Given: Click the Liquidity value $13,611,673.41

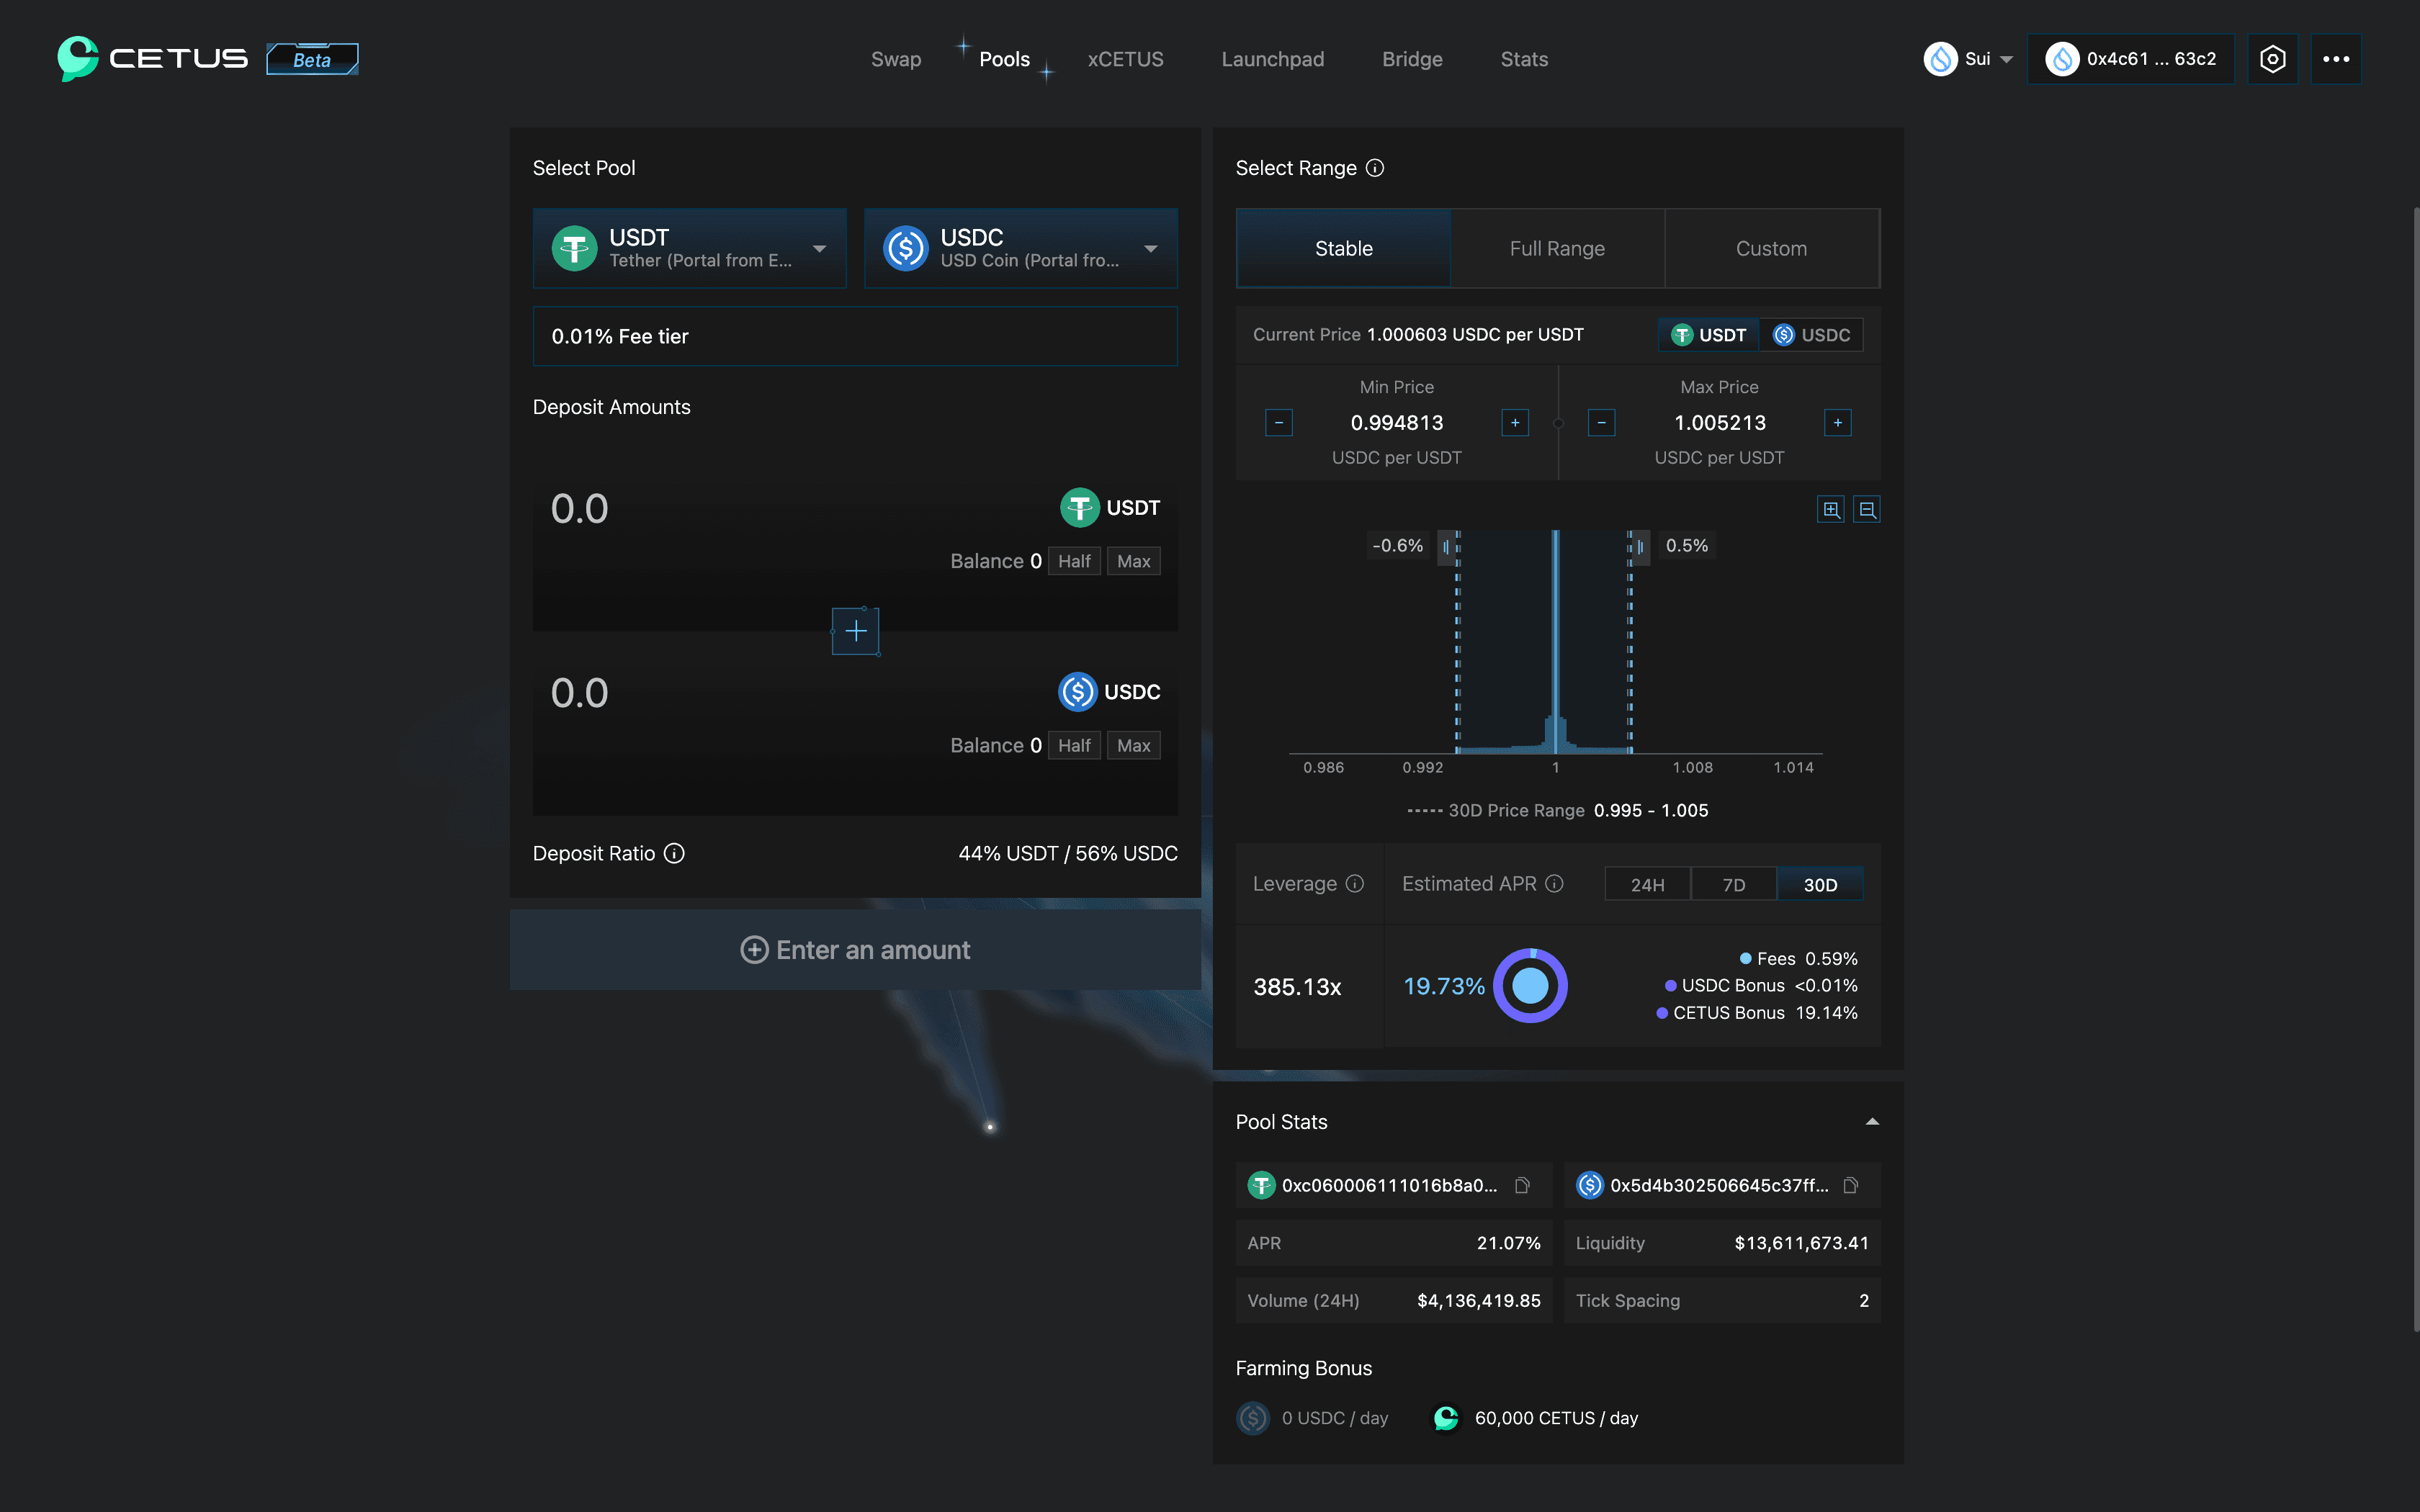Looking at the screenshot, I should pyautogui.click(x=1801, y=1243).
